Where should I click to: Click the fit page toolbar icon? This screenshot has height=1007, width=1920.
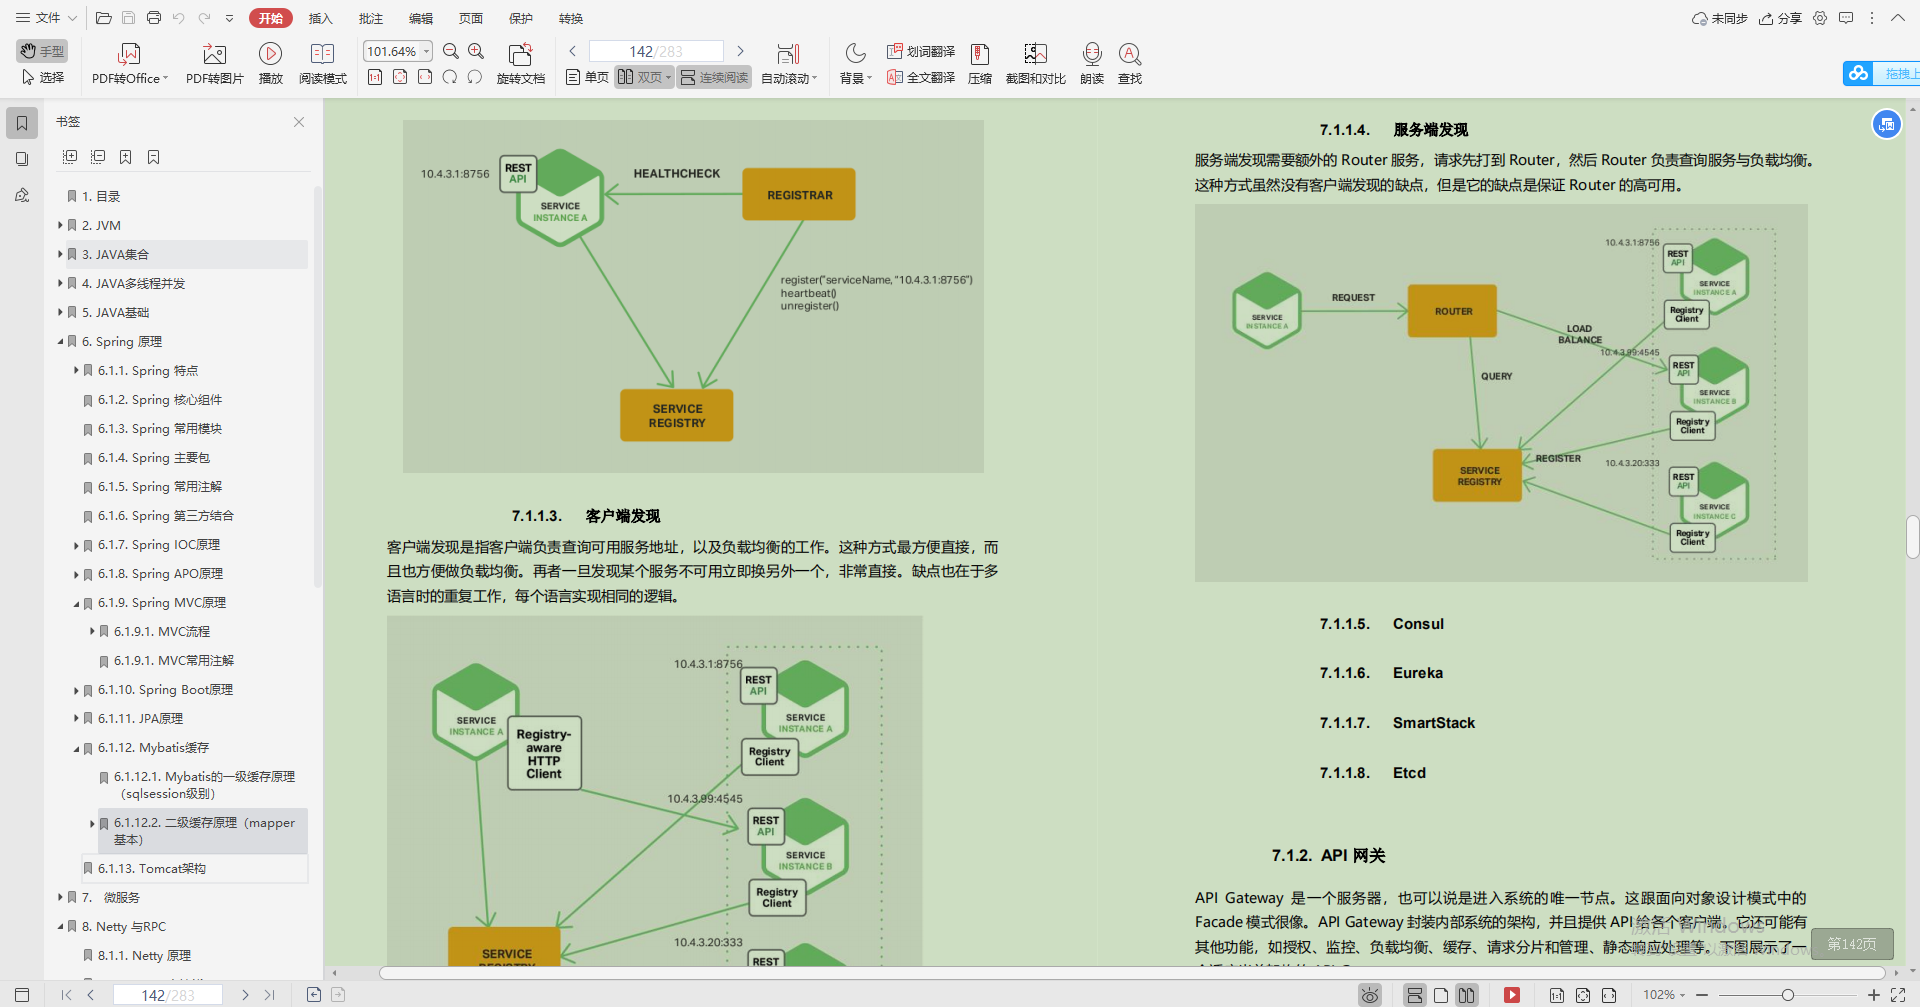(x=400, y=77)
